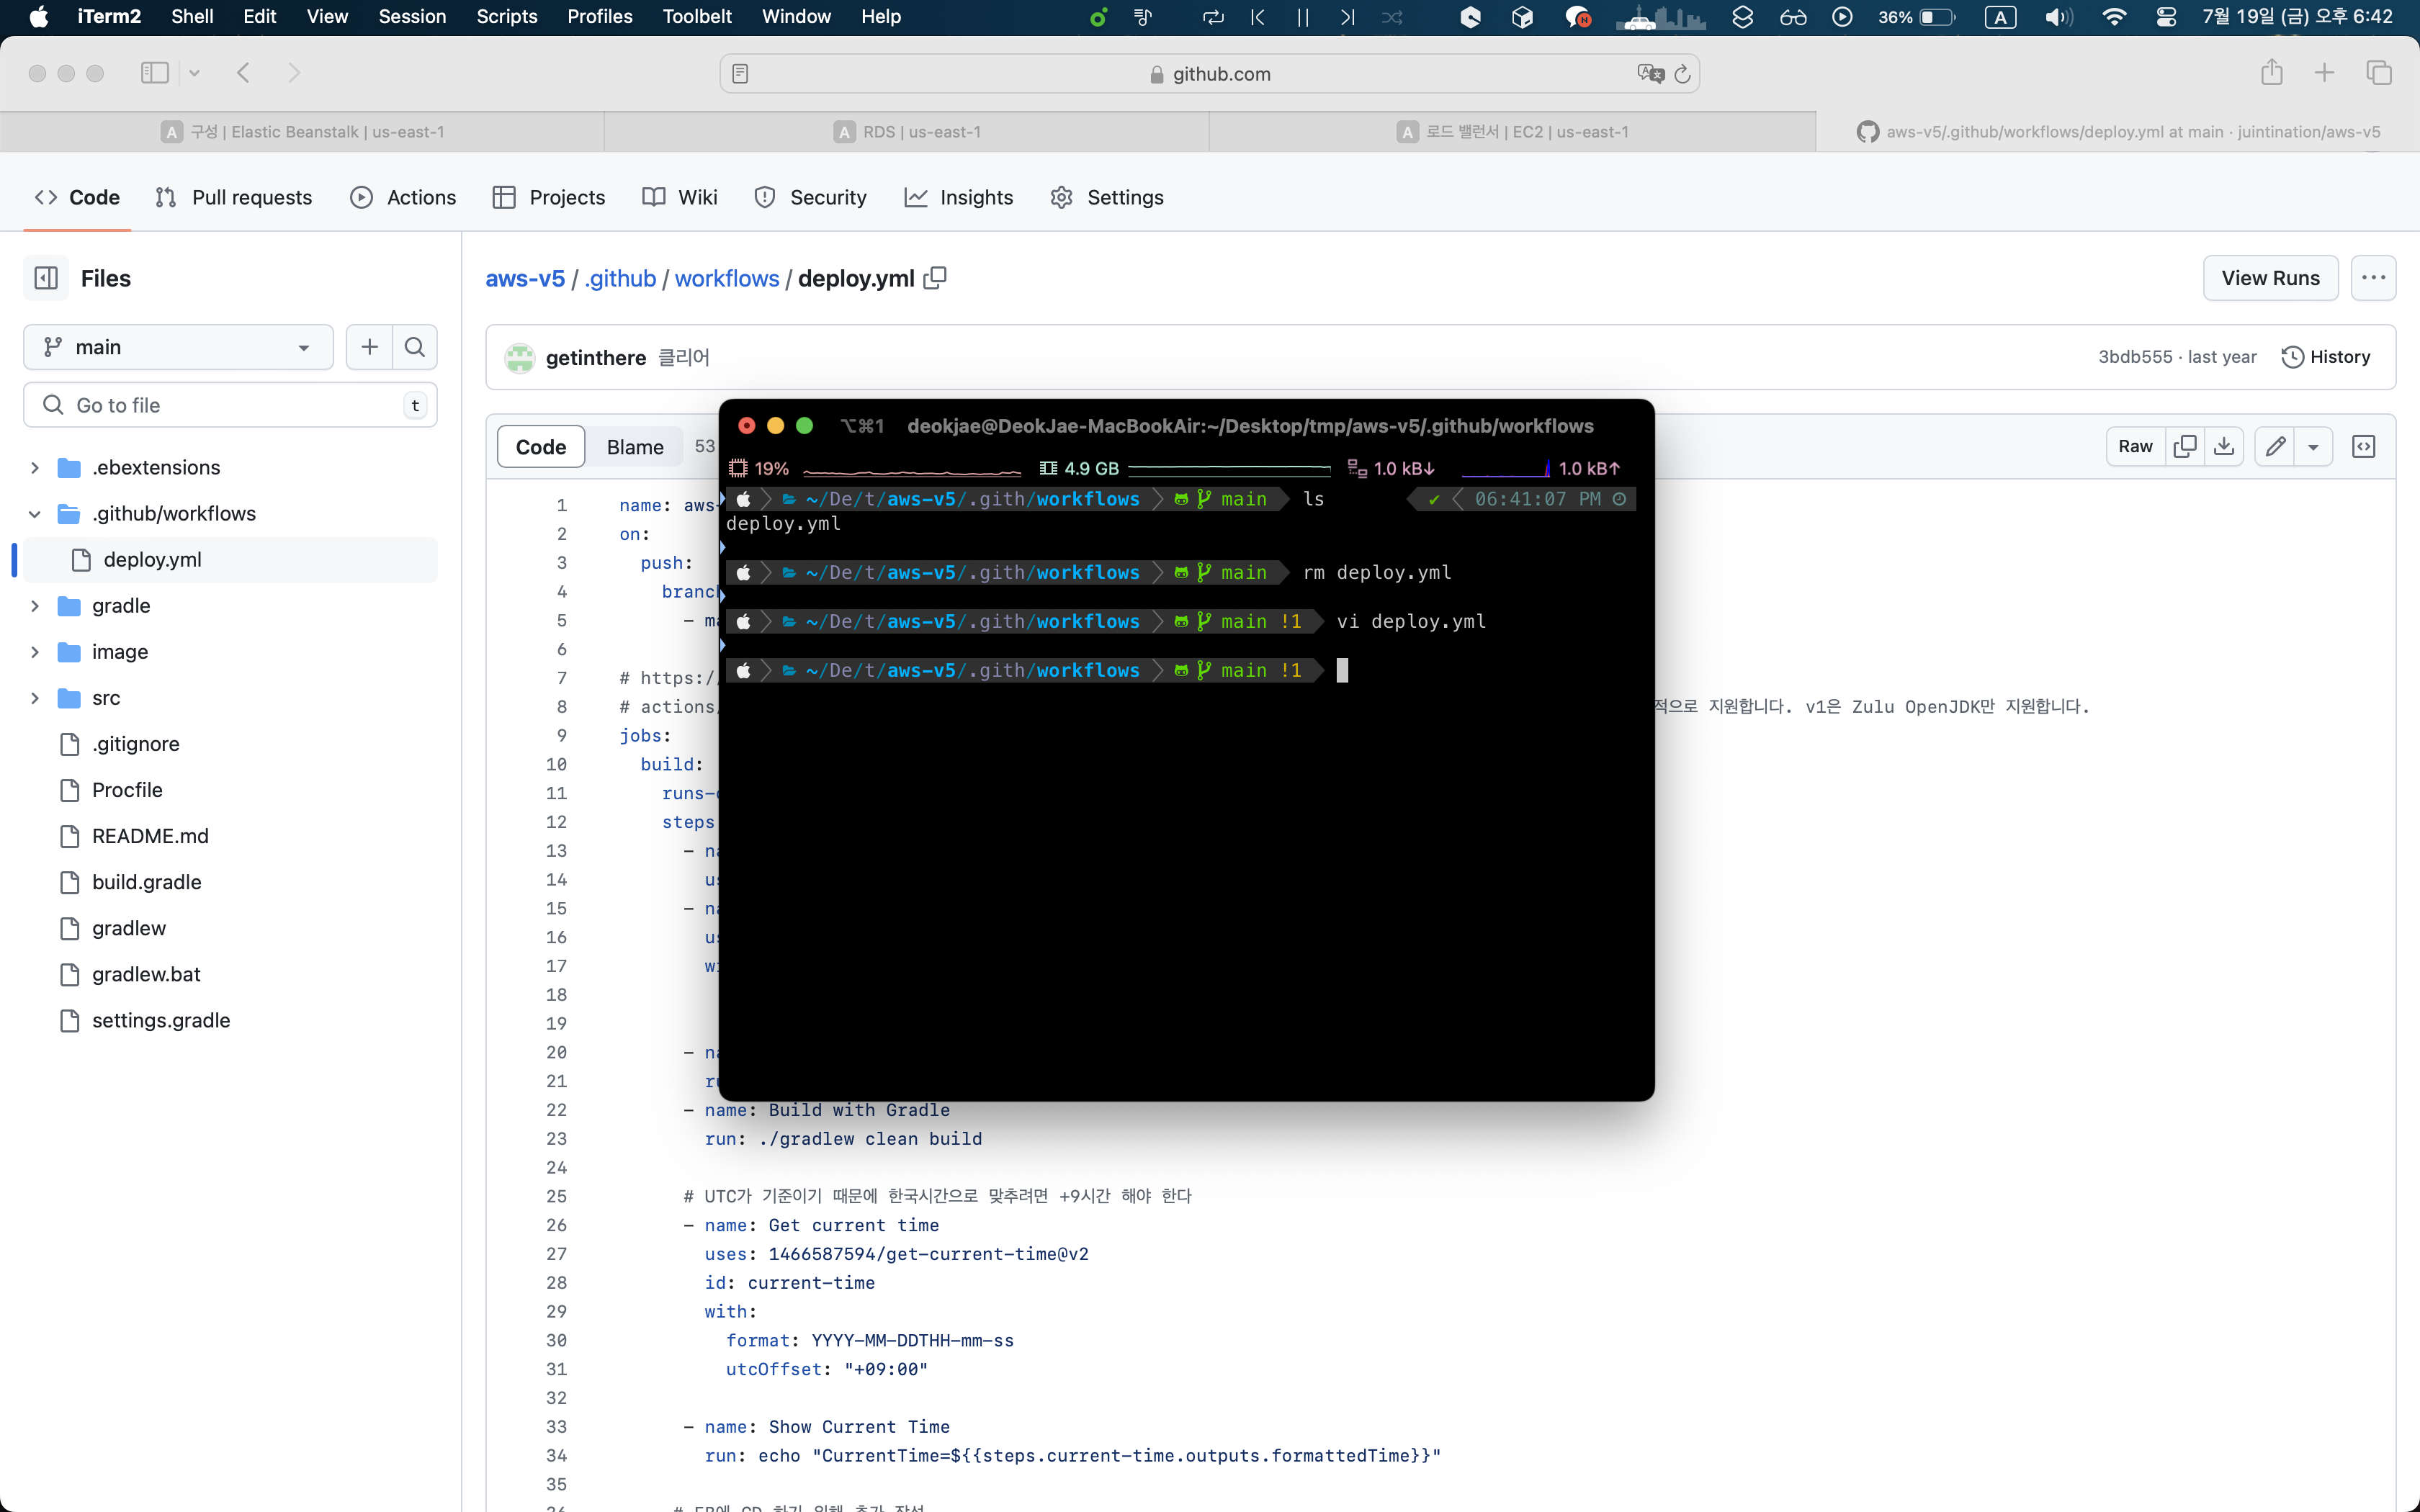2420x1512 pixels.
Task: Open the edit options dropdown arrow
Action: [2313, 447]
